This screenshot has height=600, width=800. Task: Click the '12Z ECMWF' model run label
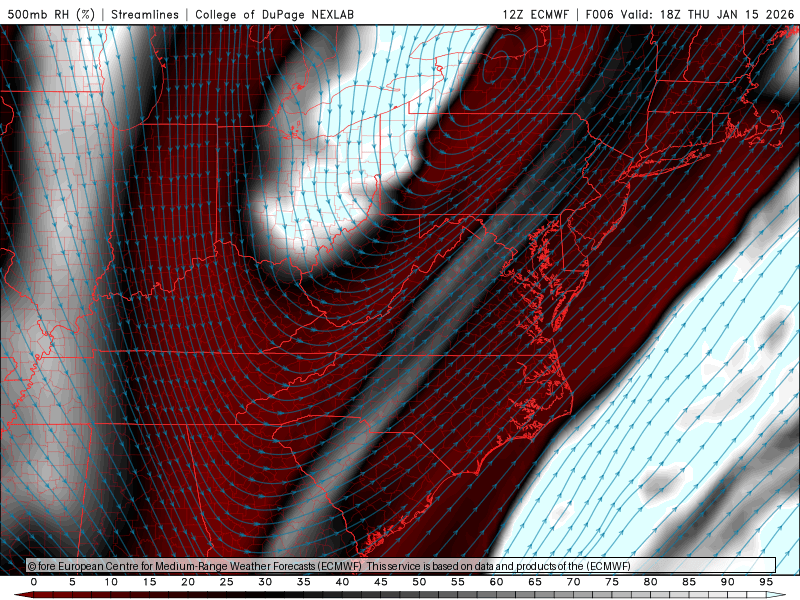pos(535,14)
